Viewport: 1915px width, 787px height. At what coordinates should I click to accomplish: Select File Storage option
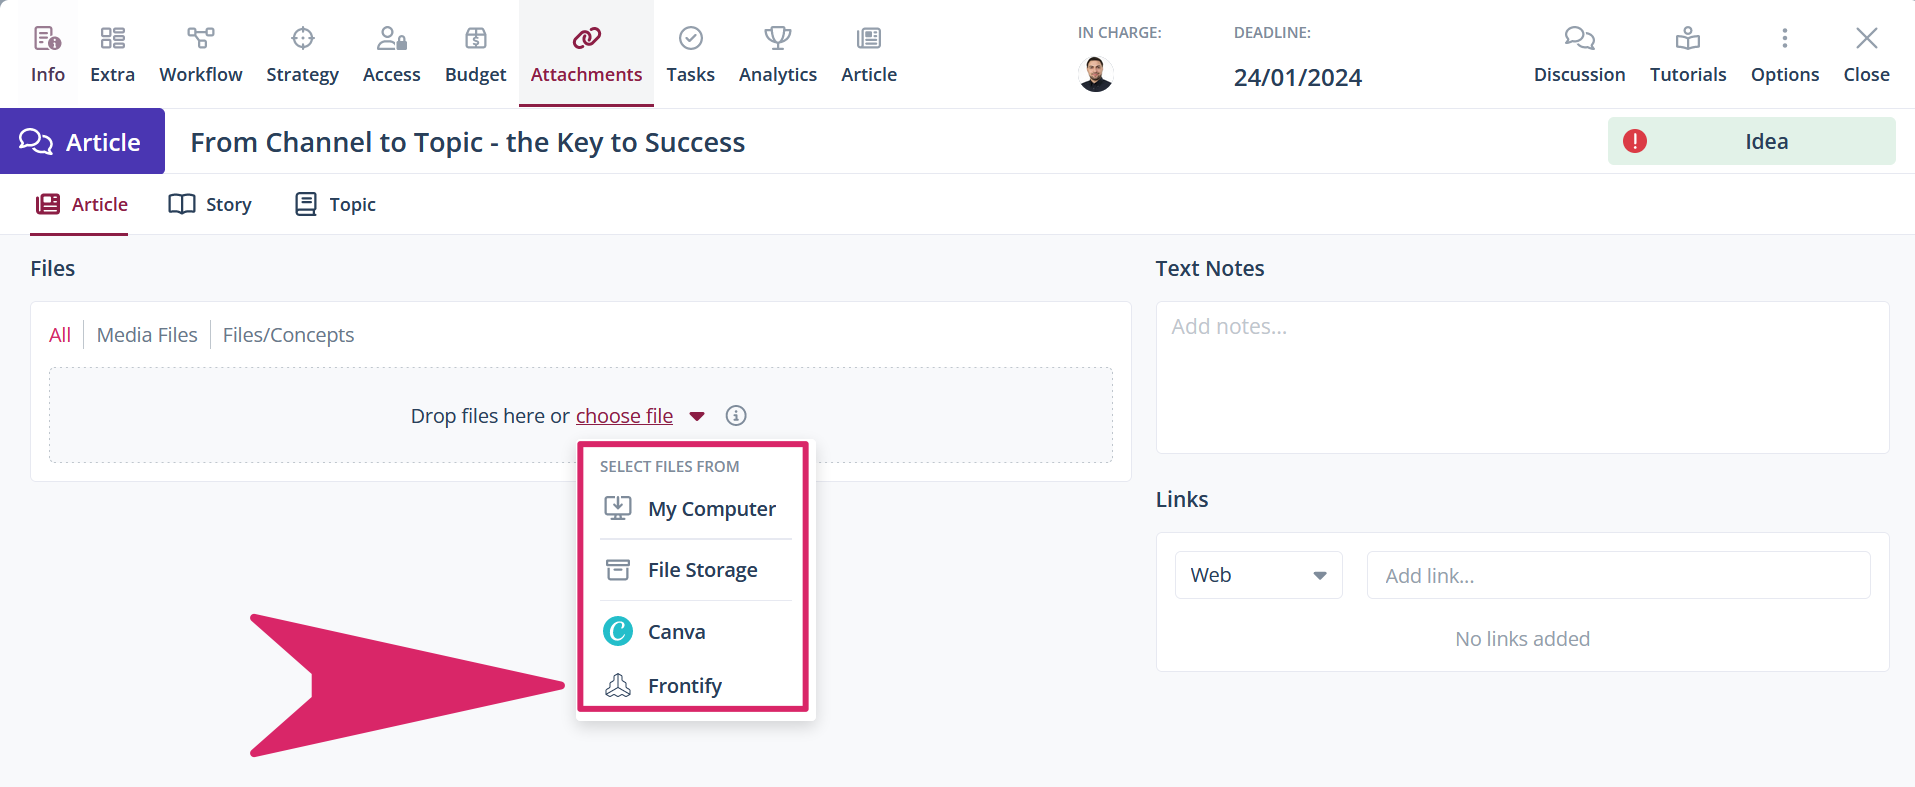702,570
